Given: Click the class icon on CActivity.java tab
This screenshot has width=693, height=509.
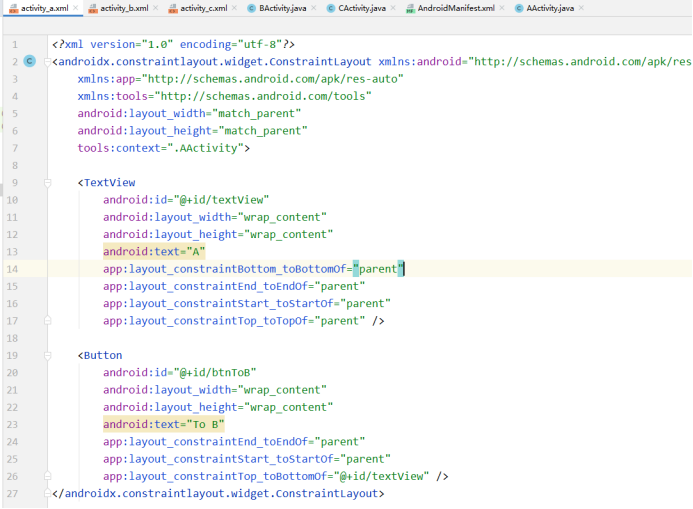Looking at the screenshot, I should click(x=331, y=8).
